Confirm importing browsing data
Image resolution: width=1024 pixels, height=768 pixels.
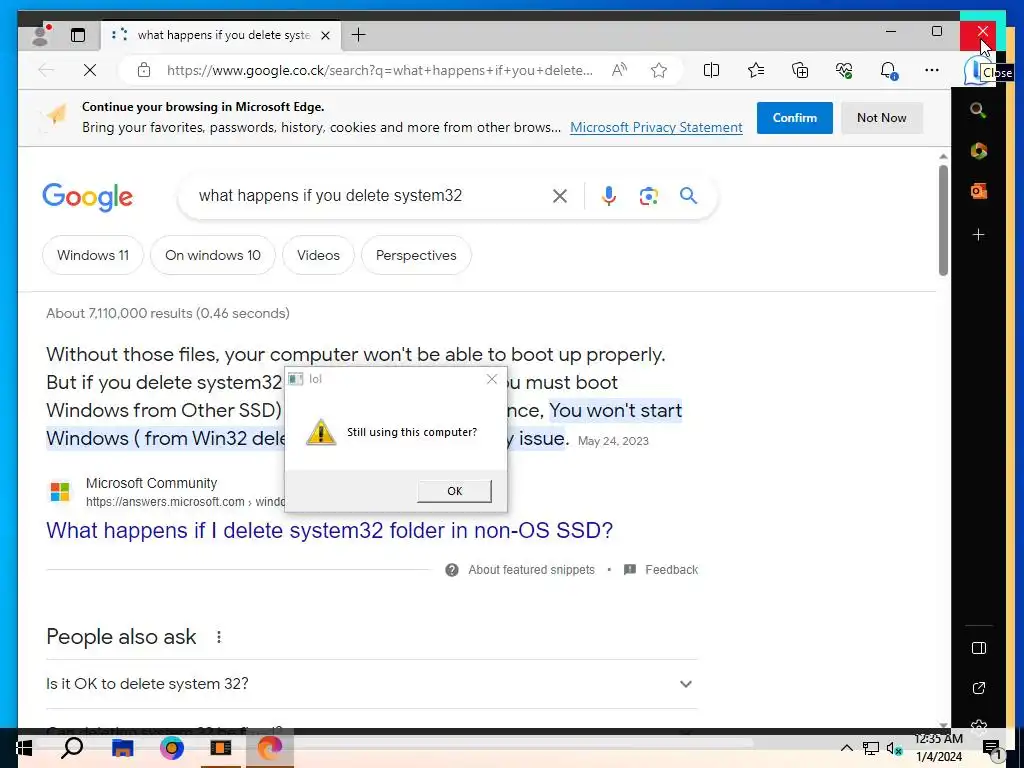click(x=795, y=118)
